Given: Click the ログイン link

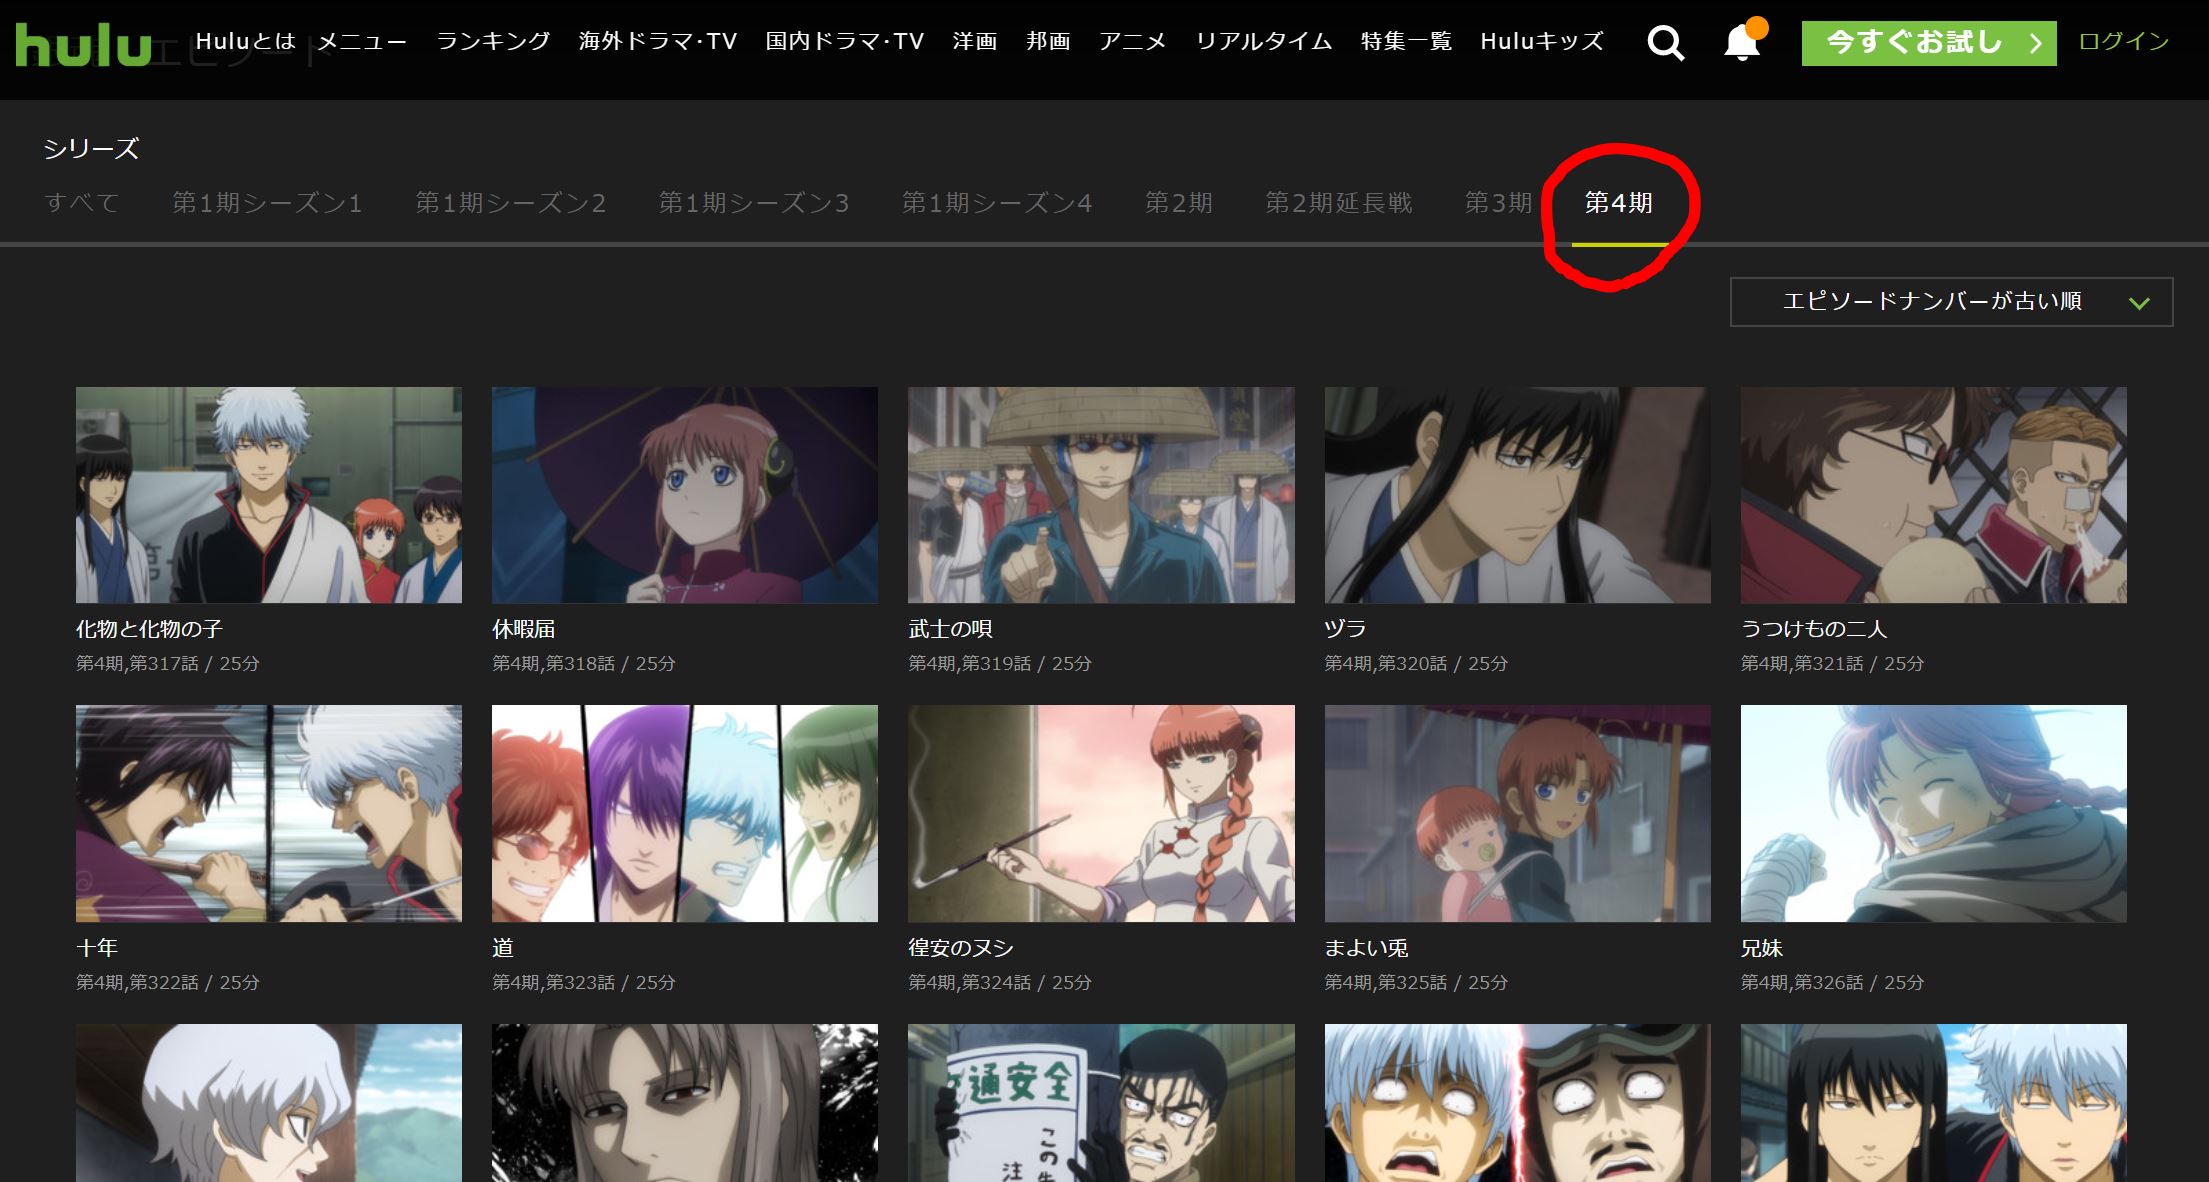Looking at the screenshot, I should click(x=2124, y=41).
